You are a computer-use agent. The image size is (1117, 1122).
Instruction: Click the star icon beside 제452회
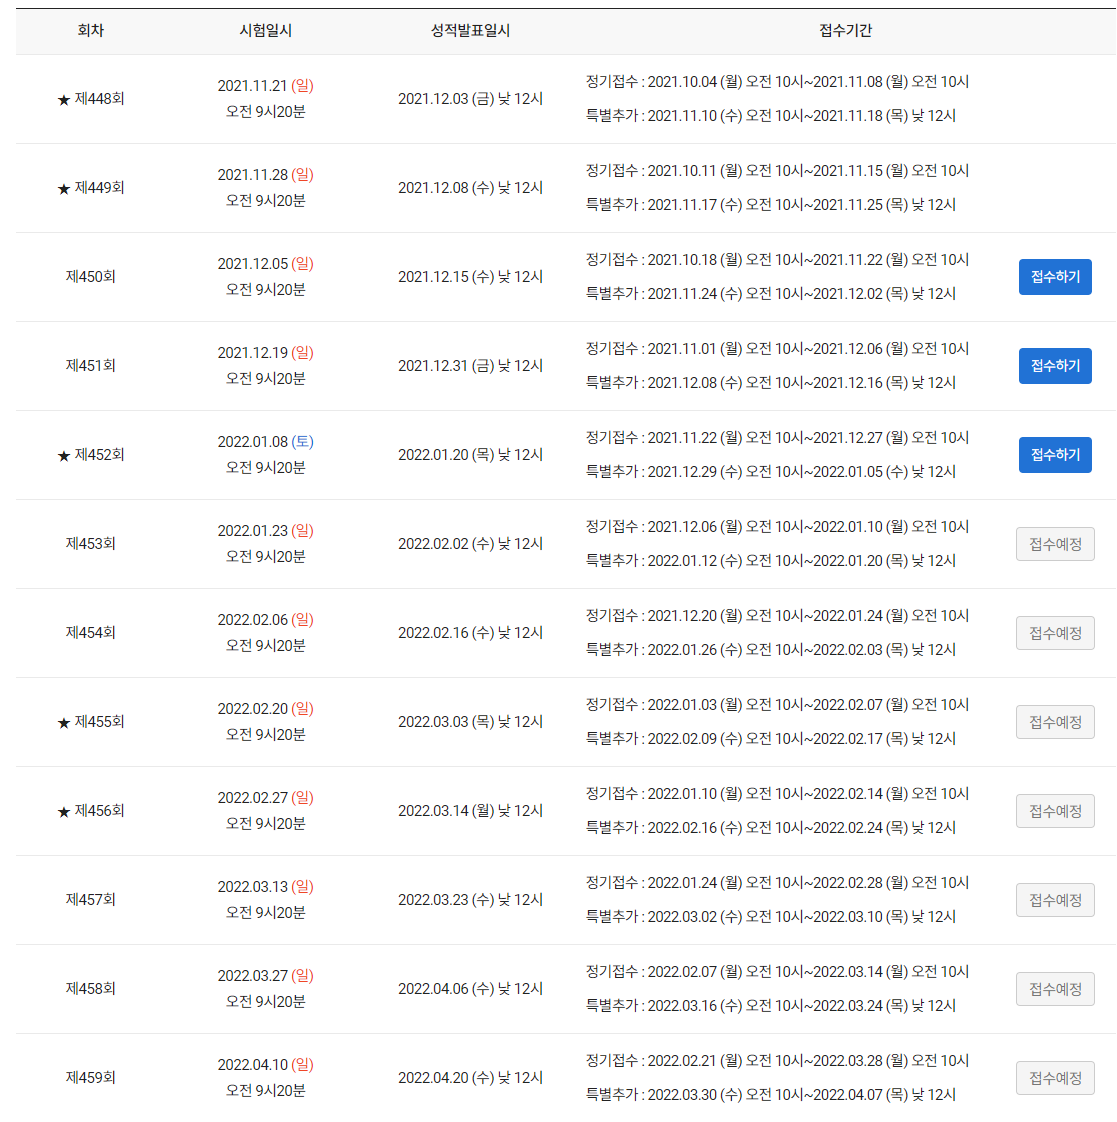click(x=64, y=456)
